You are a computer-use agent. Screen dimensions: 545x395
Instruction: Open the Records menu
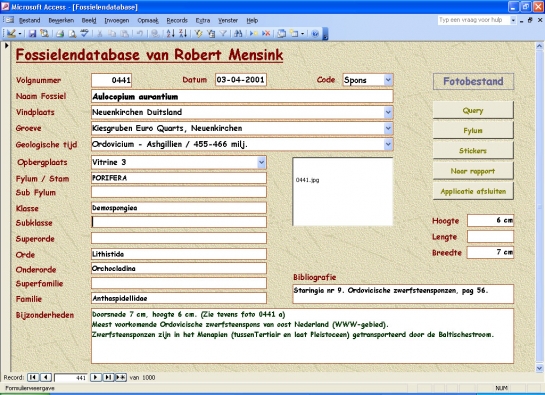pyautogui.click(x=177, y=21)
